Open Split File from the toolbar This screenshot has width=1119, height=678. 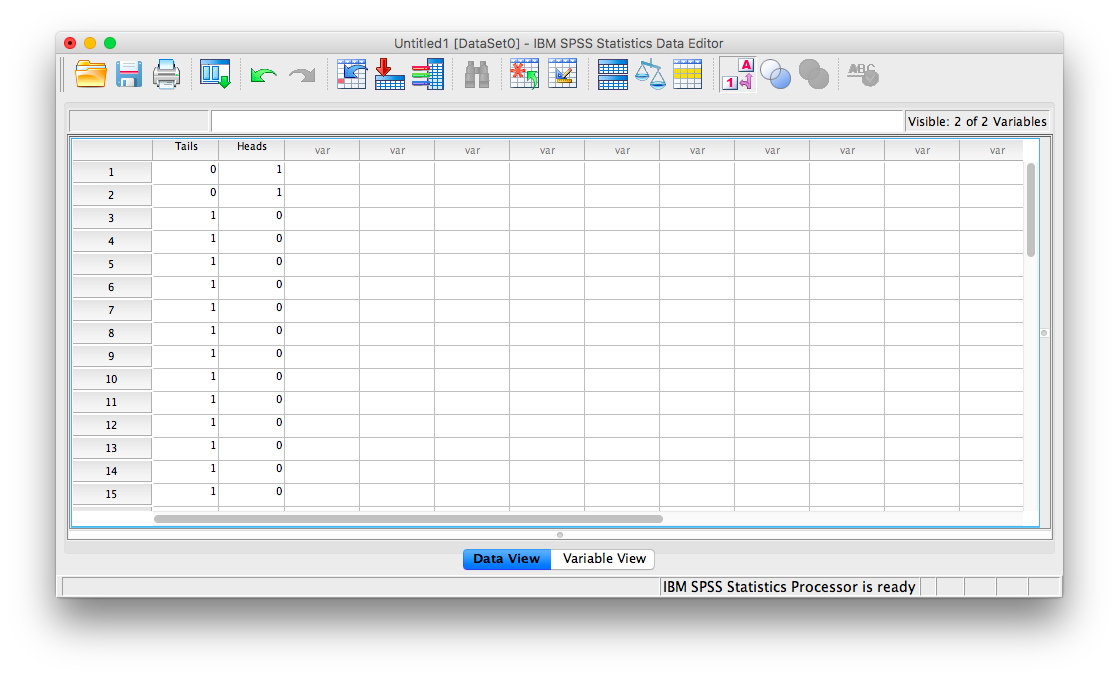click(612, 75)
